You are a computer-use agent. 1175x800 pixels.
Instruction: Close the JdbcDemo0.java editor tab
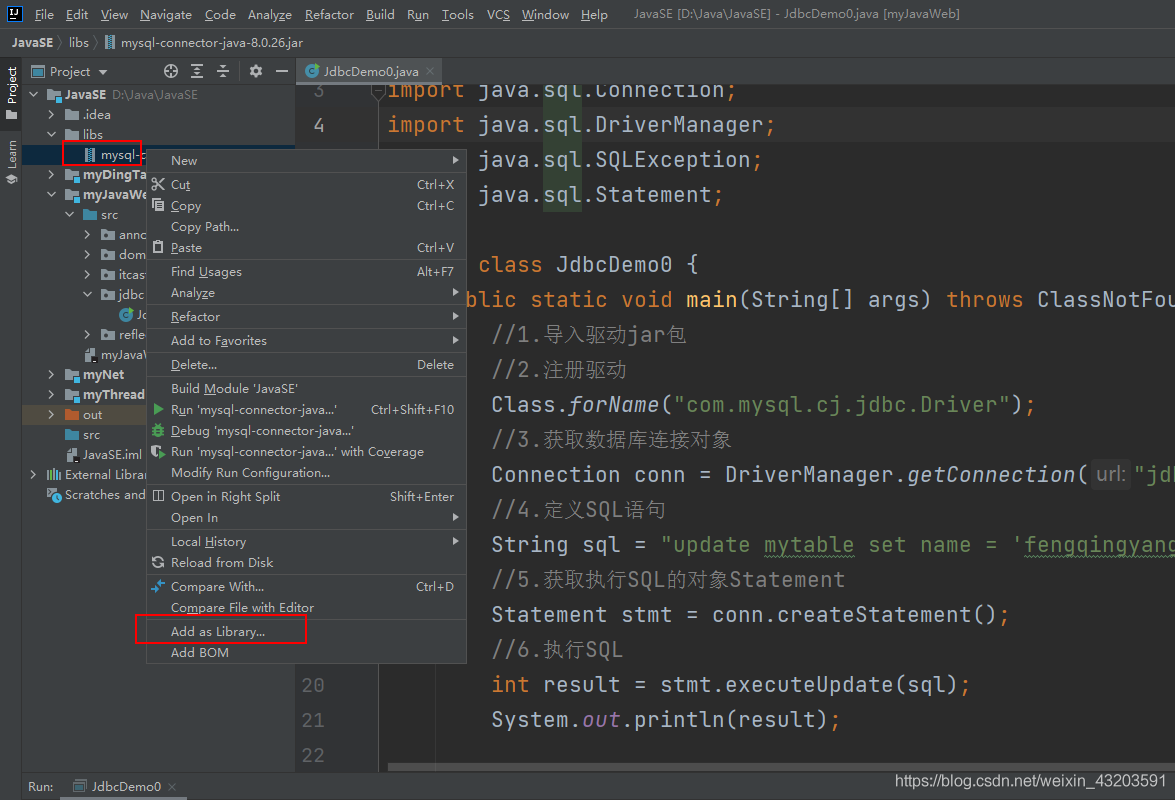430,71
